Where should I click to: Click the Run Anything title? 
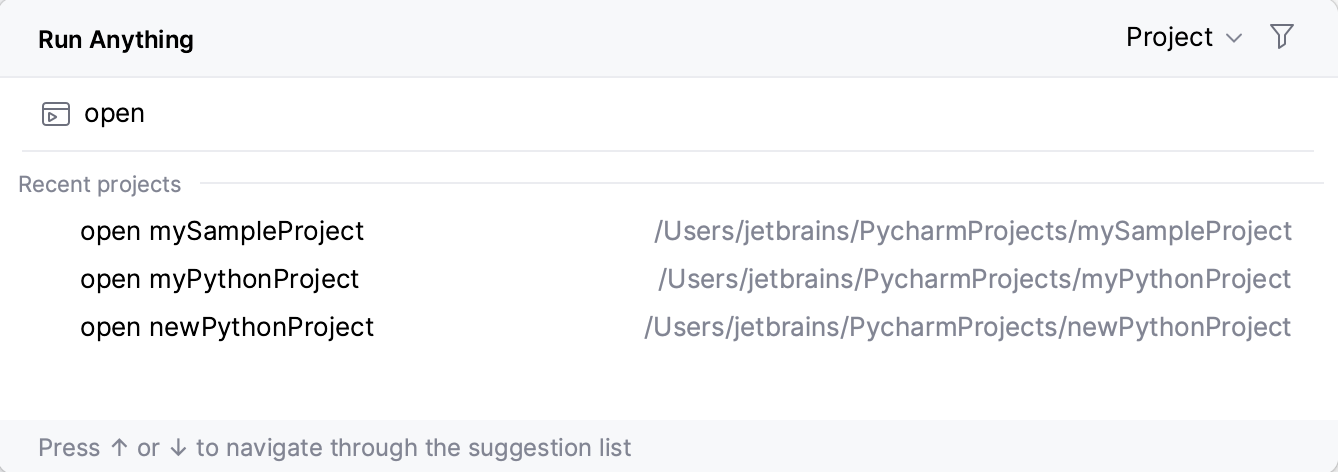click(116, 40)
